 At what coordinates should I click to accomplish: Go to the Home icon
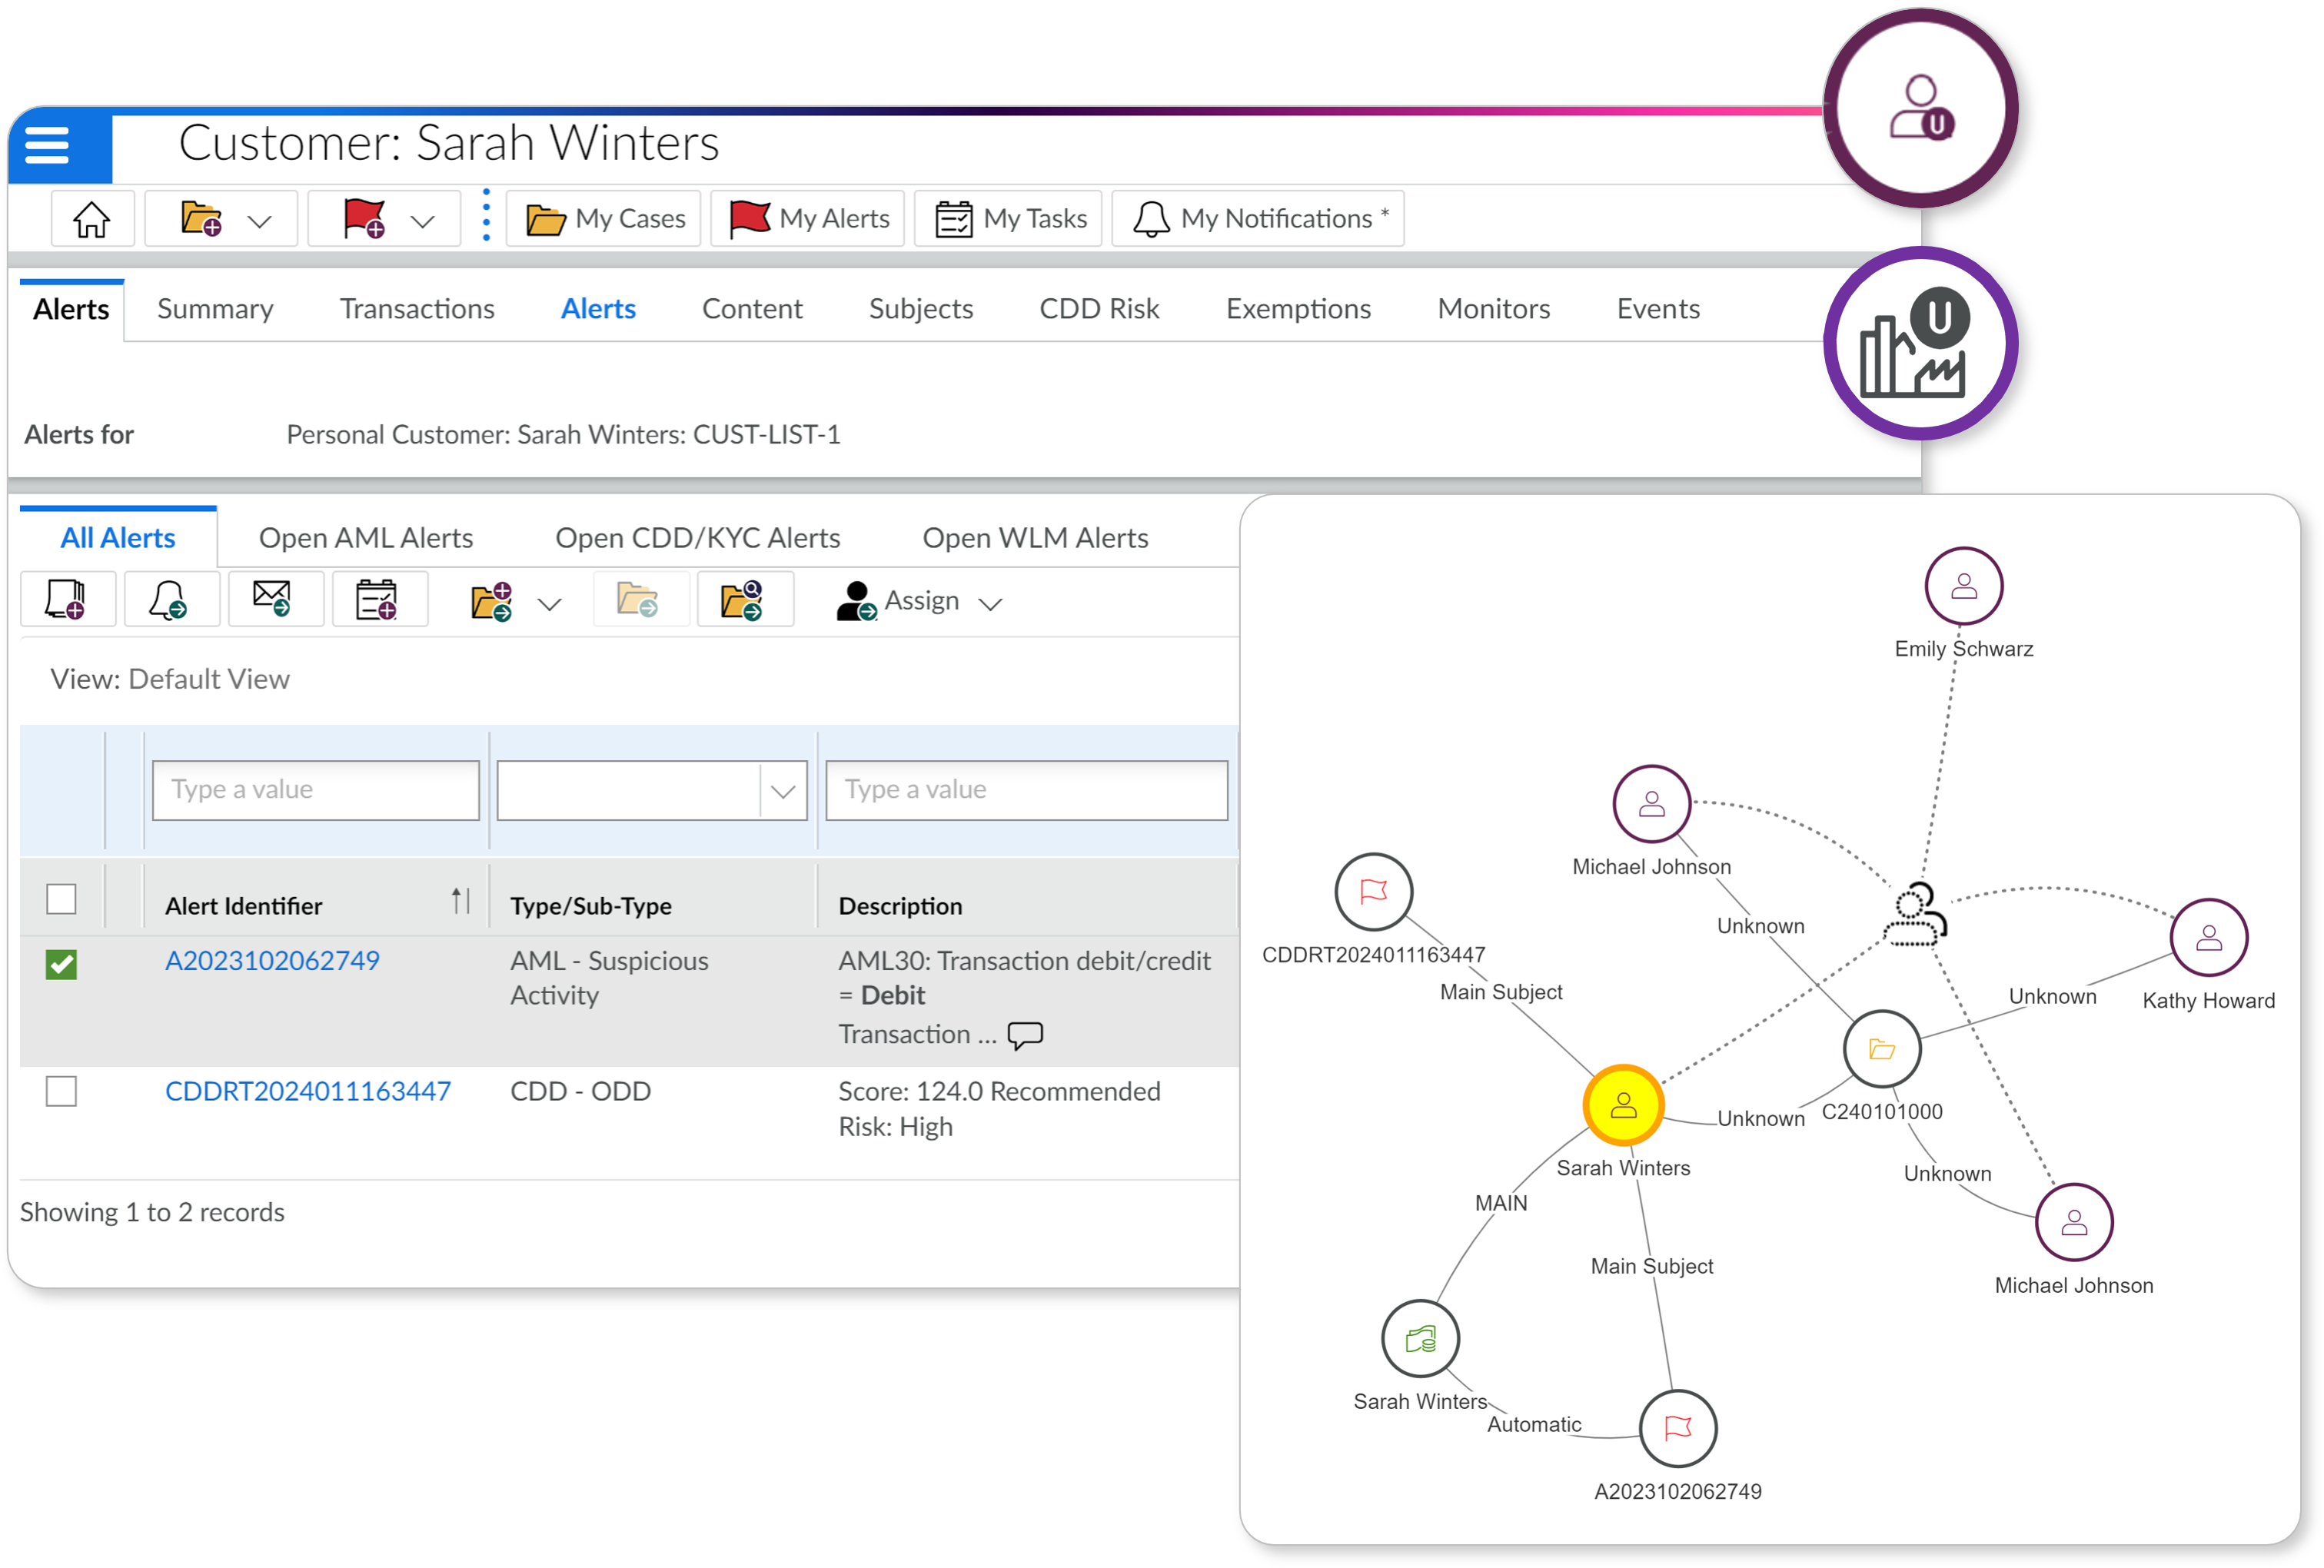tap(92, 219)
